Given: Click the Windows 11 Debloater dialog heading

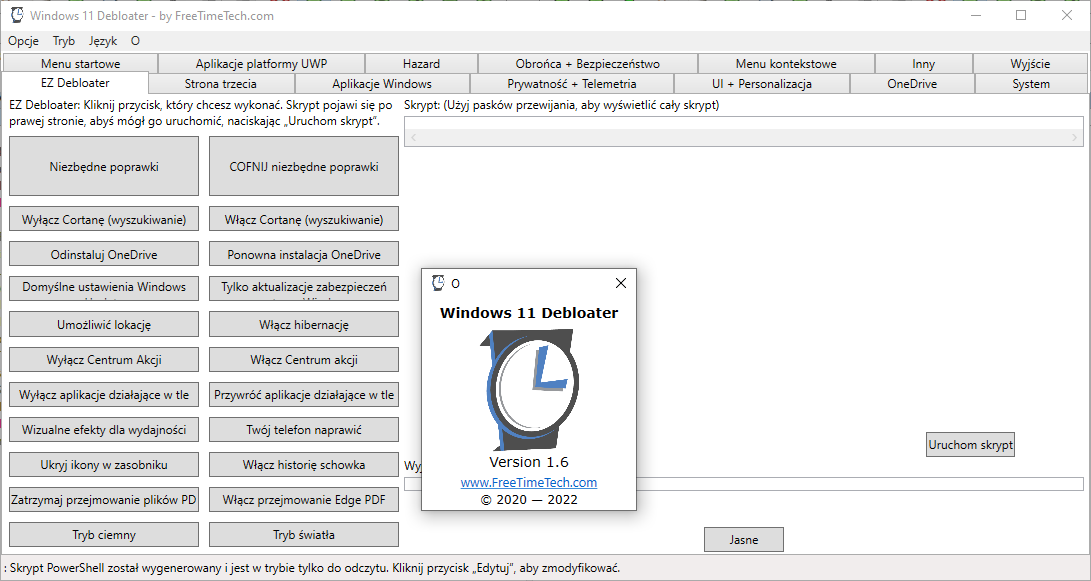Looking at the screenshot, I should pos(529,312).
